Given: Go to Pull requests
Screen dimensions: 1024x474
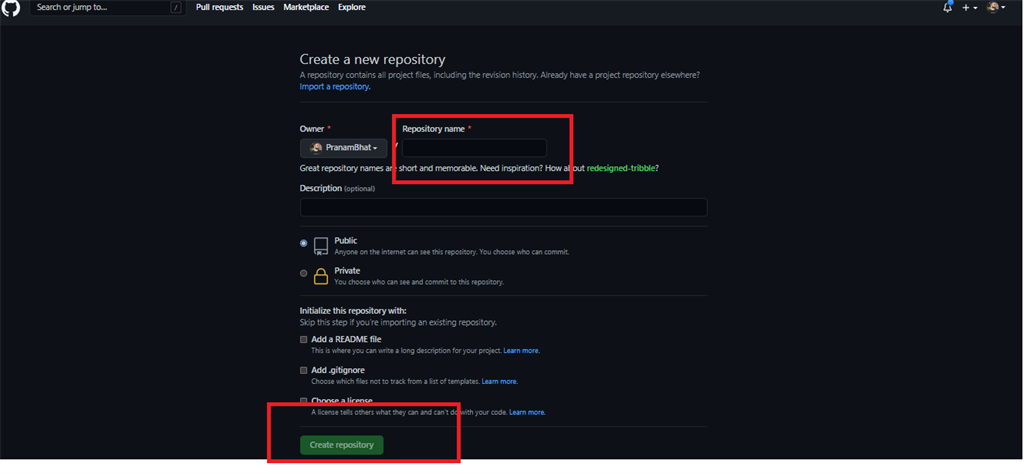Looking at the screenshot, I should coord(219,7).
